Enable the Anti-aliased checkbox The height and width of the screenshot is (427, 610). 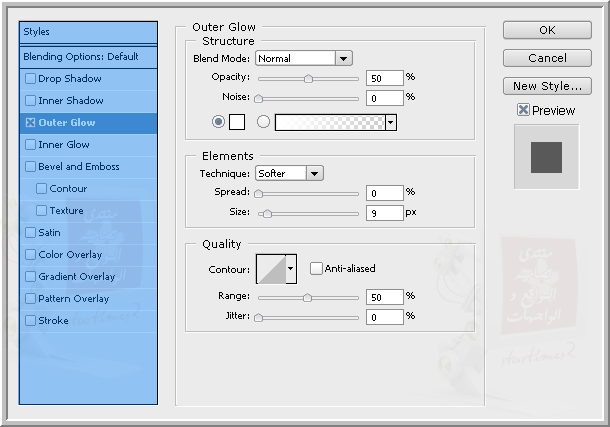coord(316,268)
